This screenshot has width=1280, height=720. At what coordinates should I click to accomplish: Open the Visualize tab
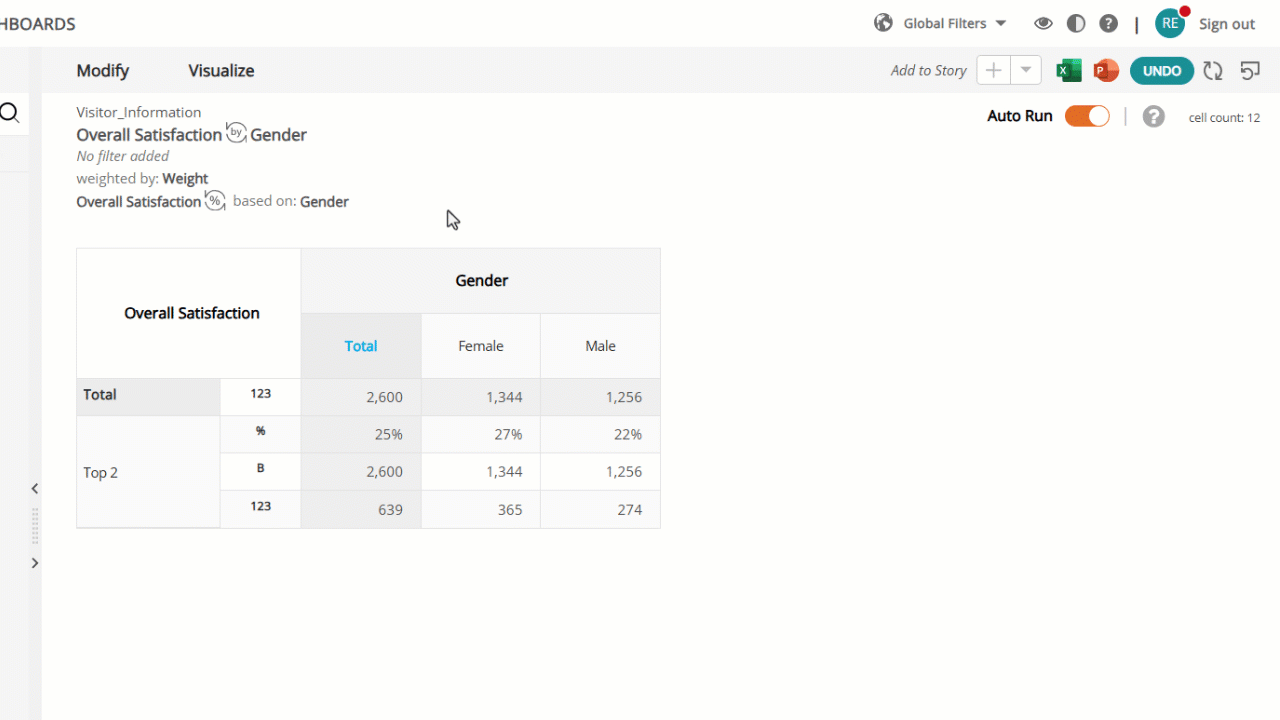tap(221, 71)
